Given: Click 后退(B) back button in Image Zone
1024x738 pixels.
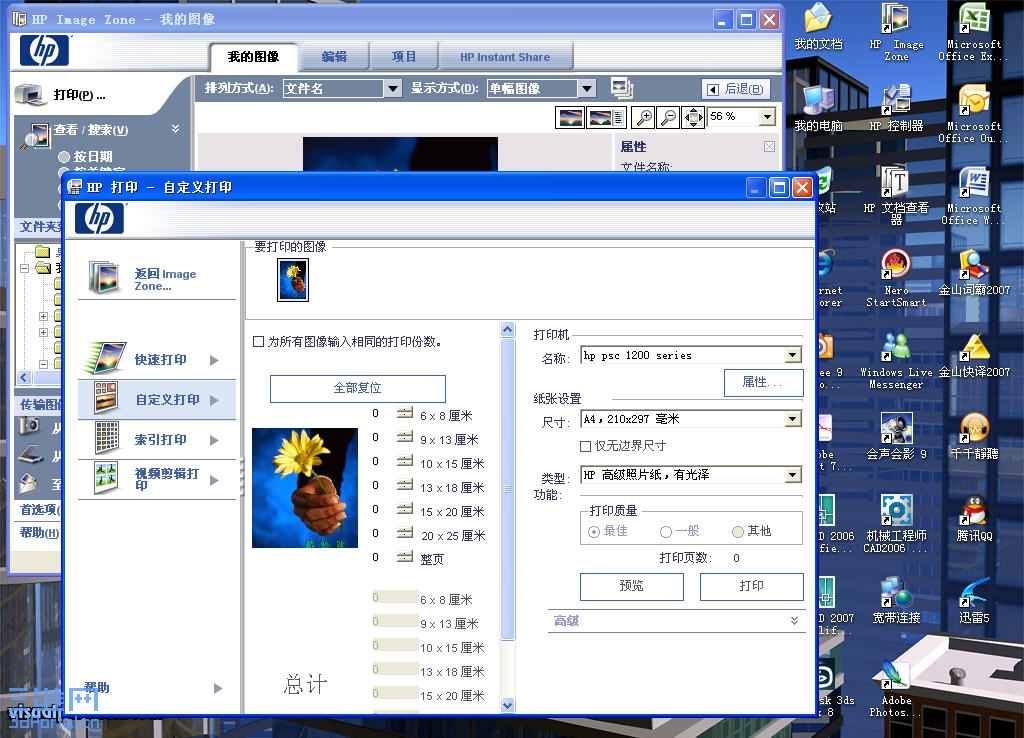Looking at the screenshot, I should 736,89.
